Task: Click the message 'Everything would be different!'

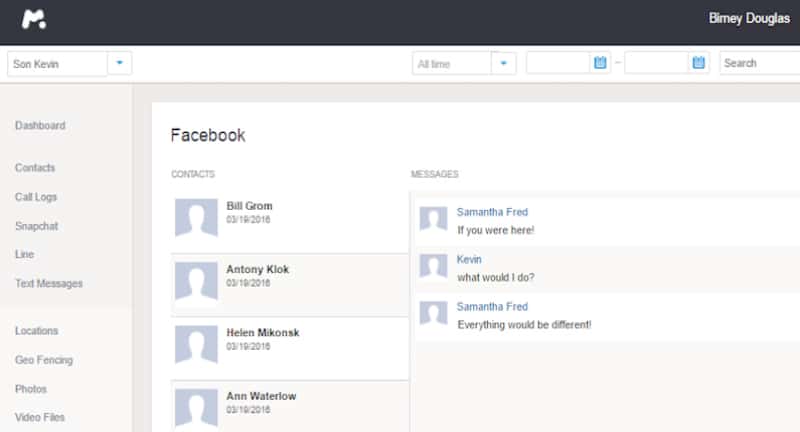Action: pos(524,325)
